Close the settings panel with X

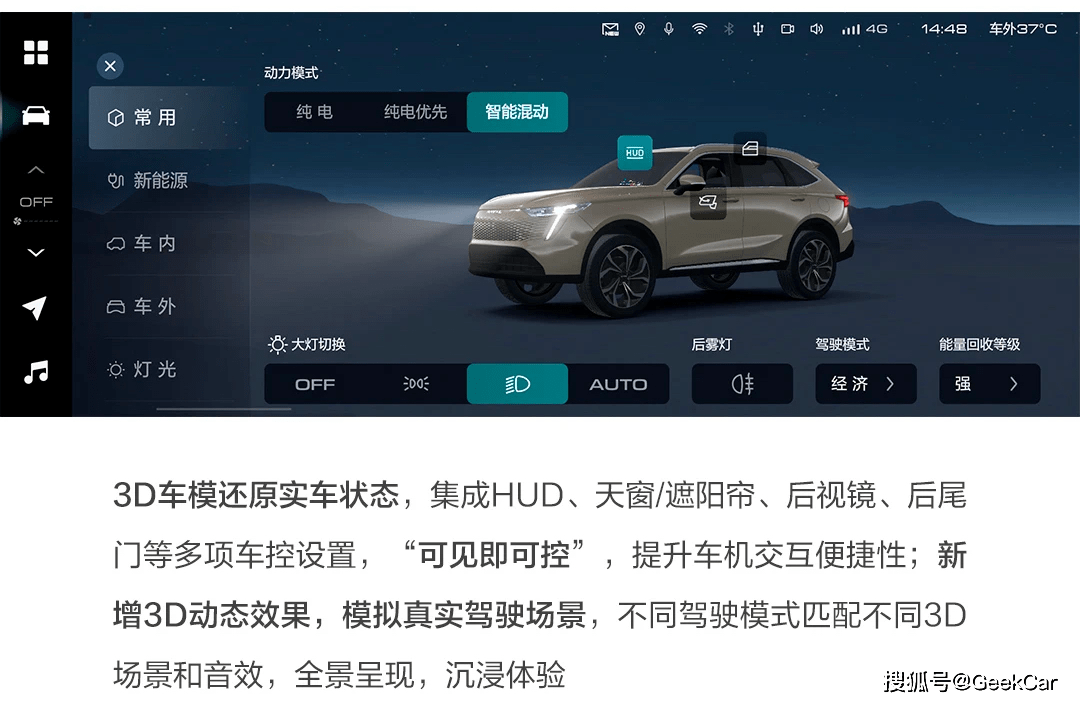coord(110,66)
